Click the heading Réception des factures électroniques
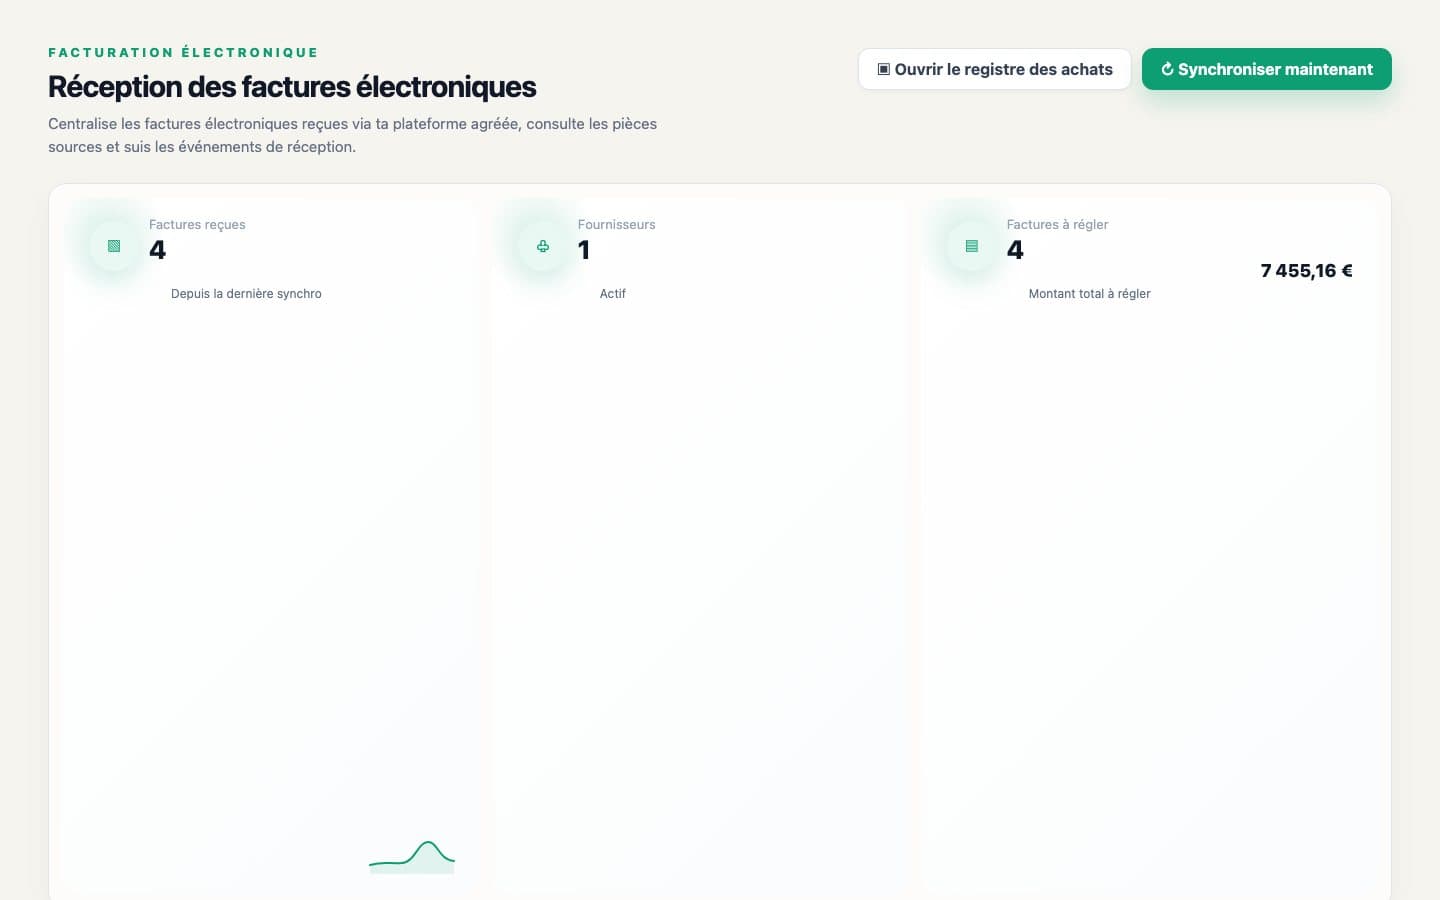Image resolution: width=1440 pixels, height=900 pixels. click(x=292, y=87)
